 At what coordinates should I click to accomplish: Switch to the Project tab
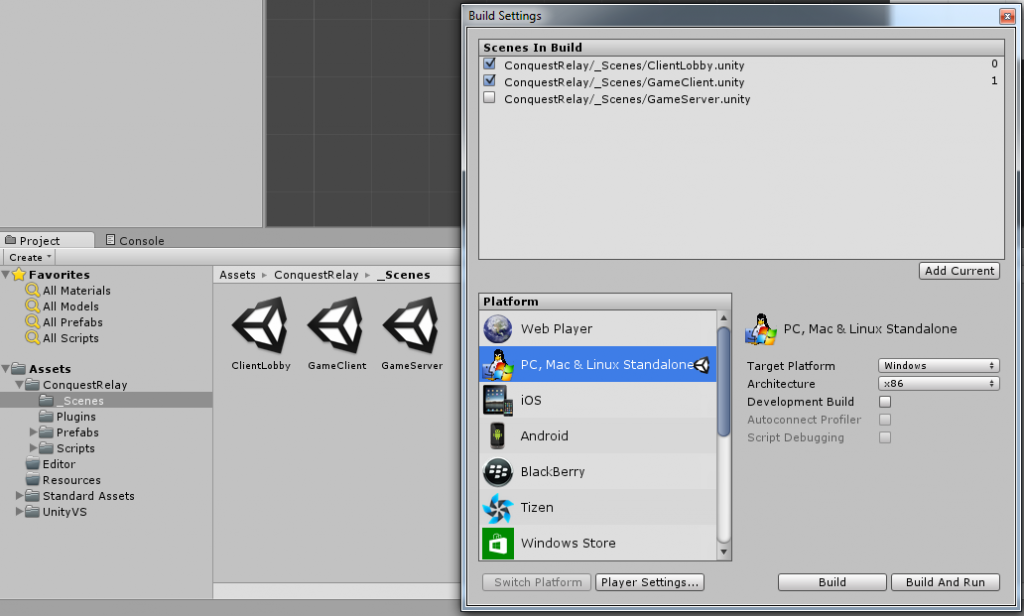tap(46, 240)
